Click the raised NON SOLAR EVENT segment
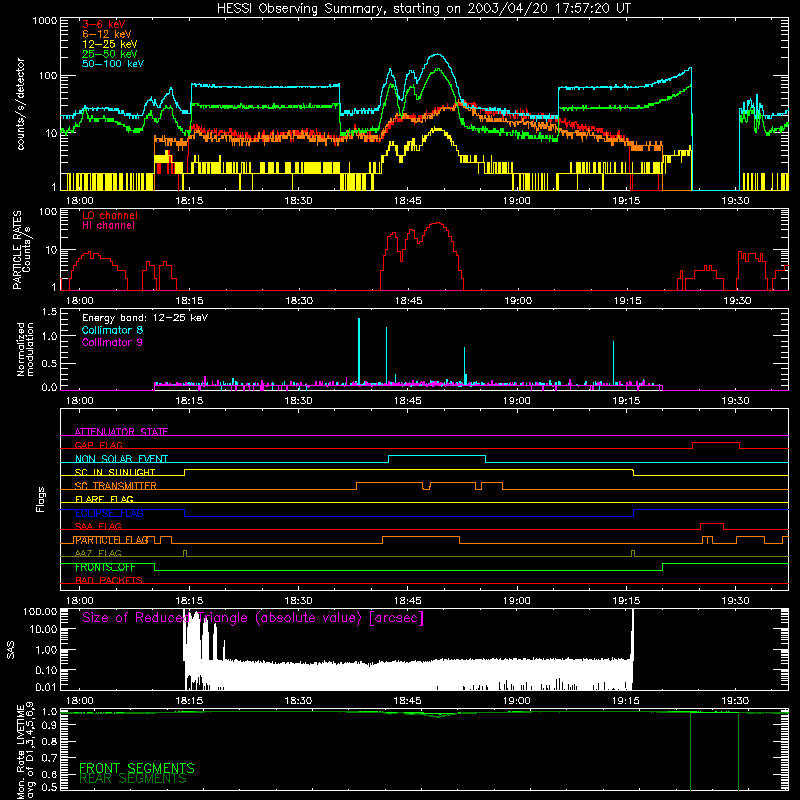 tap(437, 456)
